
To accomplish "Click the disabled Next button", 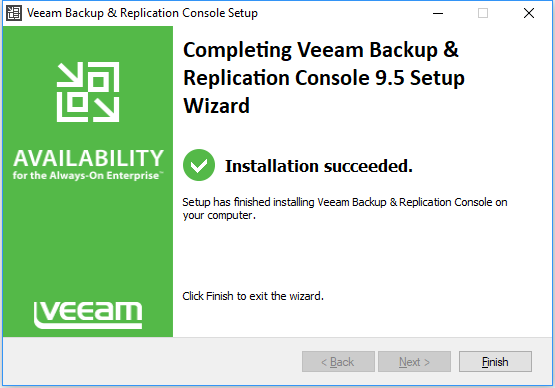I will pyautogui.click(x=414, y=361).
